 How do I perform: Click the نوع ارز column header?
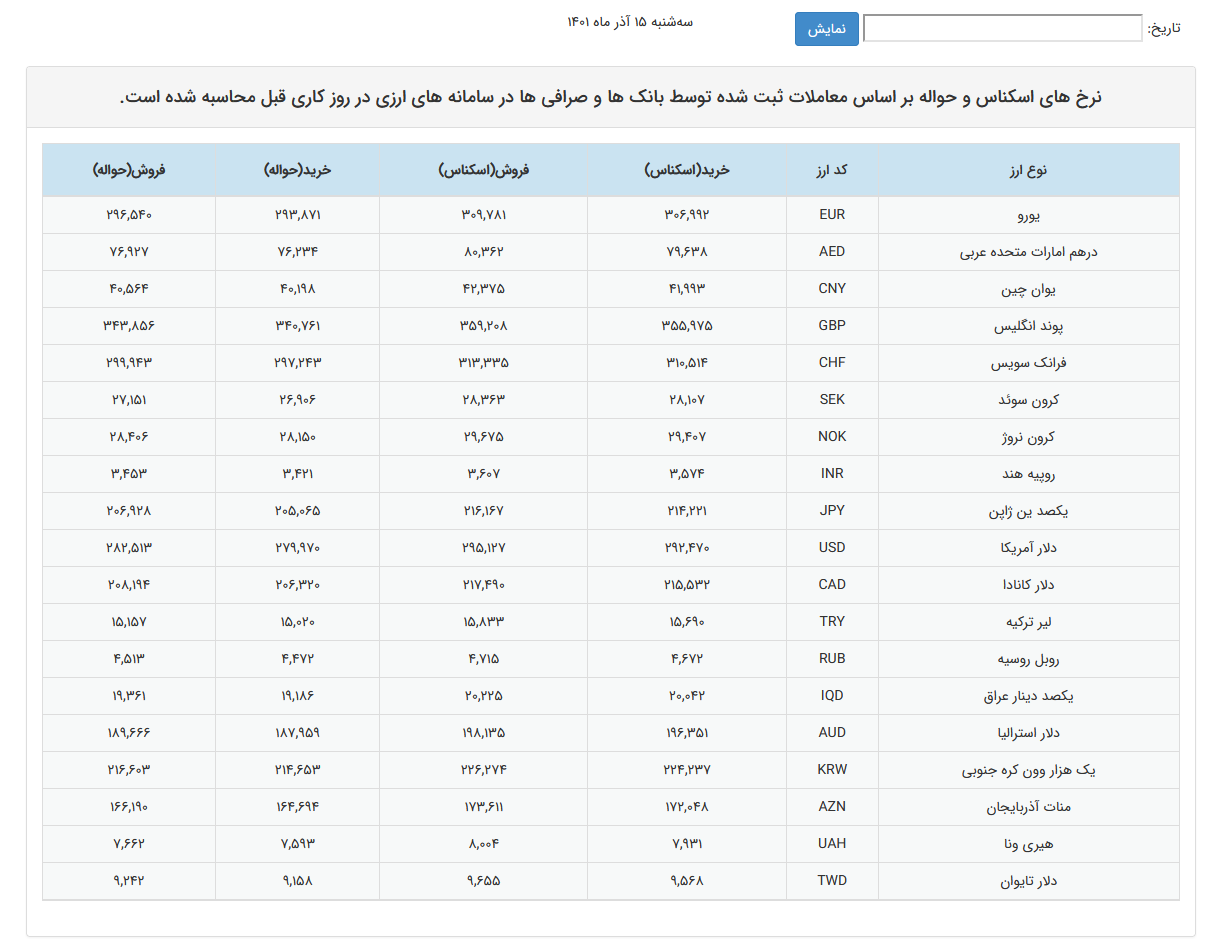point(1028,170)
